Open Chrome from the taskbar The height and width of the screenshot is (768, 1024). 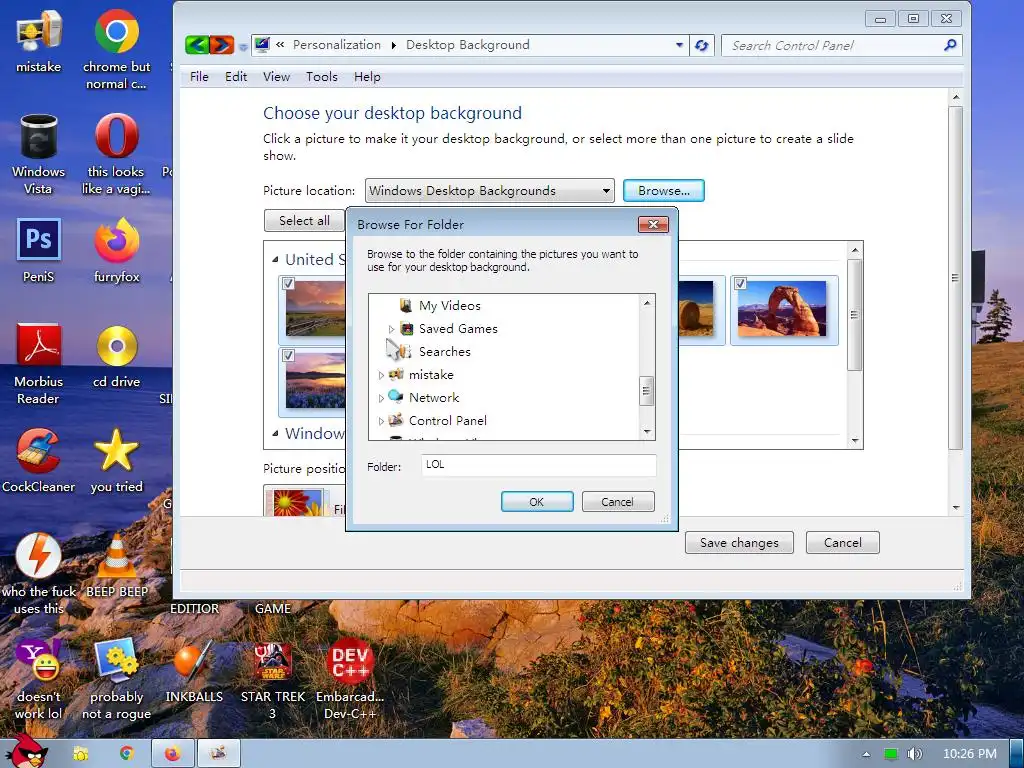tap(127, 754)
